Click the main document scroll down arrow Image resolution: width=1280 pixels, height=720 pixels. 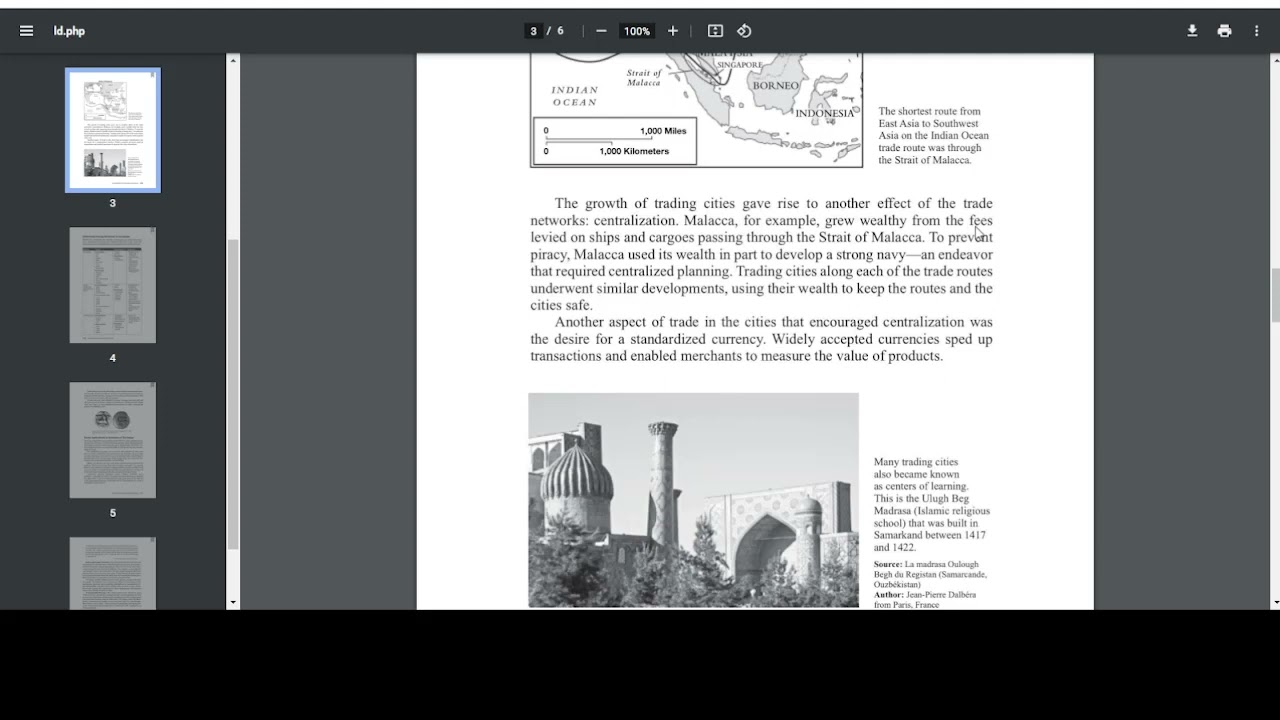(1274, 603)
